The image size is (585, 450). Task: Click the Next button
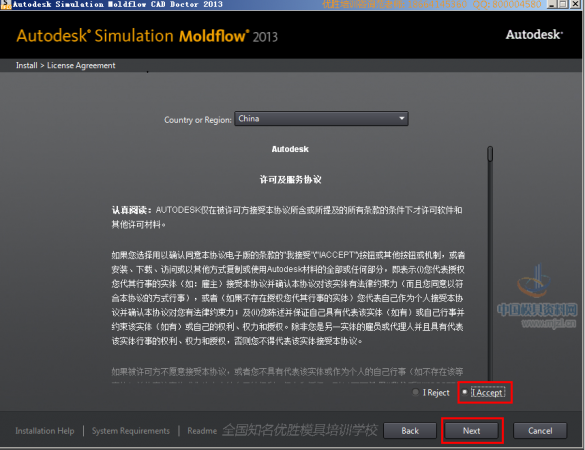(x=472, y=431)
